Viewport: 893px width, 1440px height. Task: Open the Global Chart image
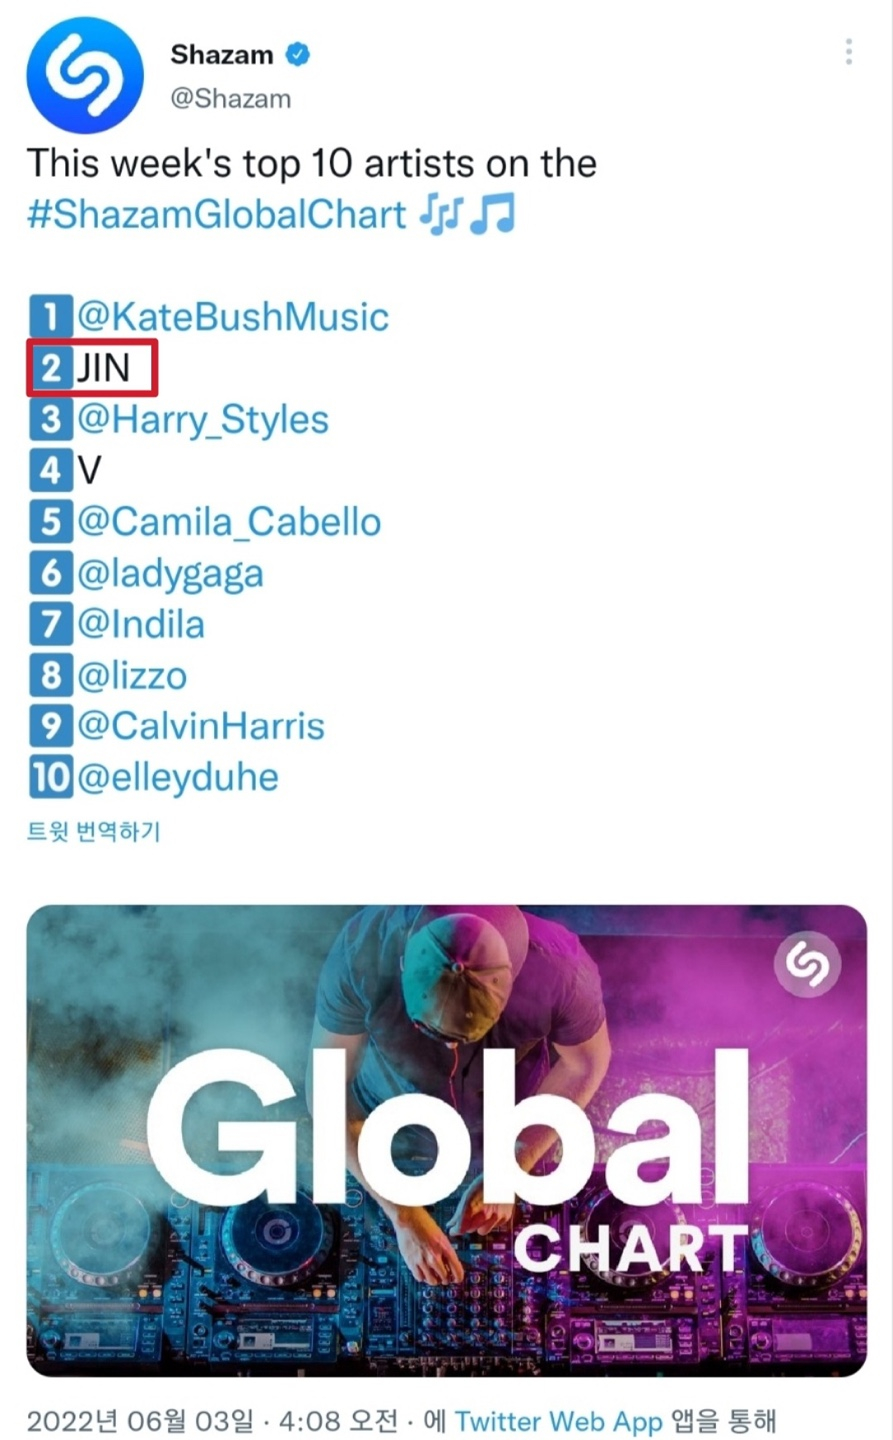[x=446, y=1140]
